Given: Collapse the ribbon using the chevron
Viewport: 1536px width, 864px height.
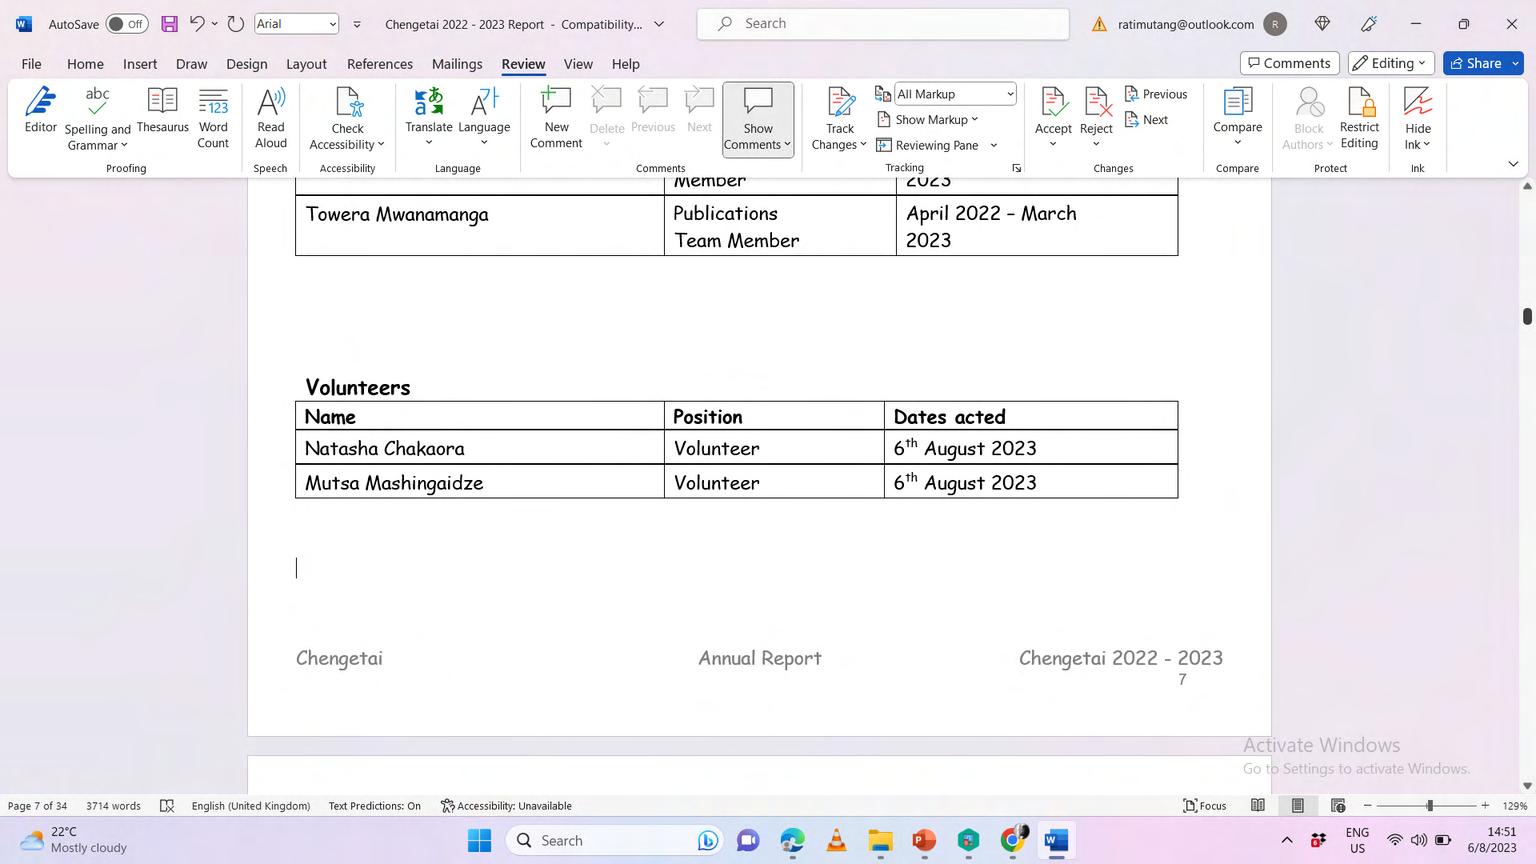Looking at the screenshot, I should 1513,164.
